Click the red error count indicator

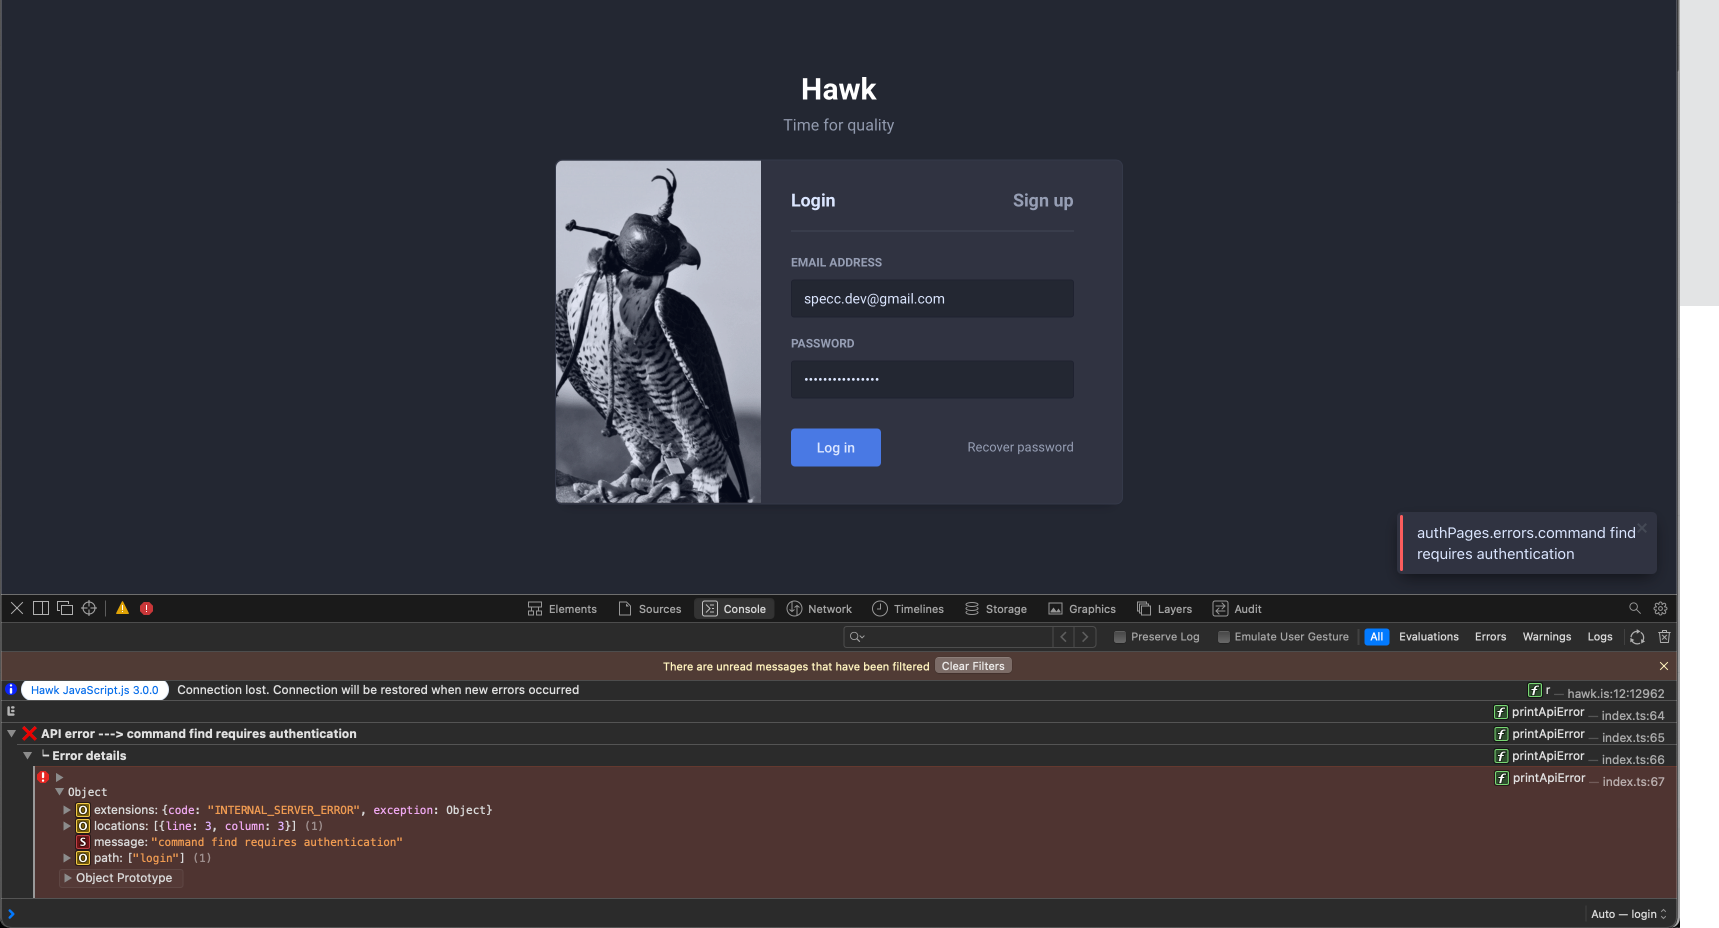(x=147, y=608)
